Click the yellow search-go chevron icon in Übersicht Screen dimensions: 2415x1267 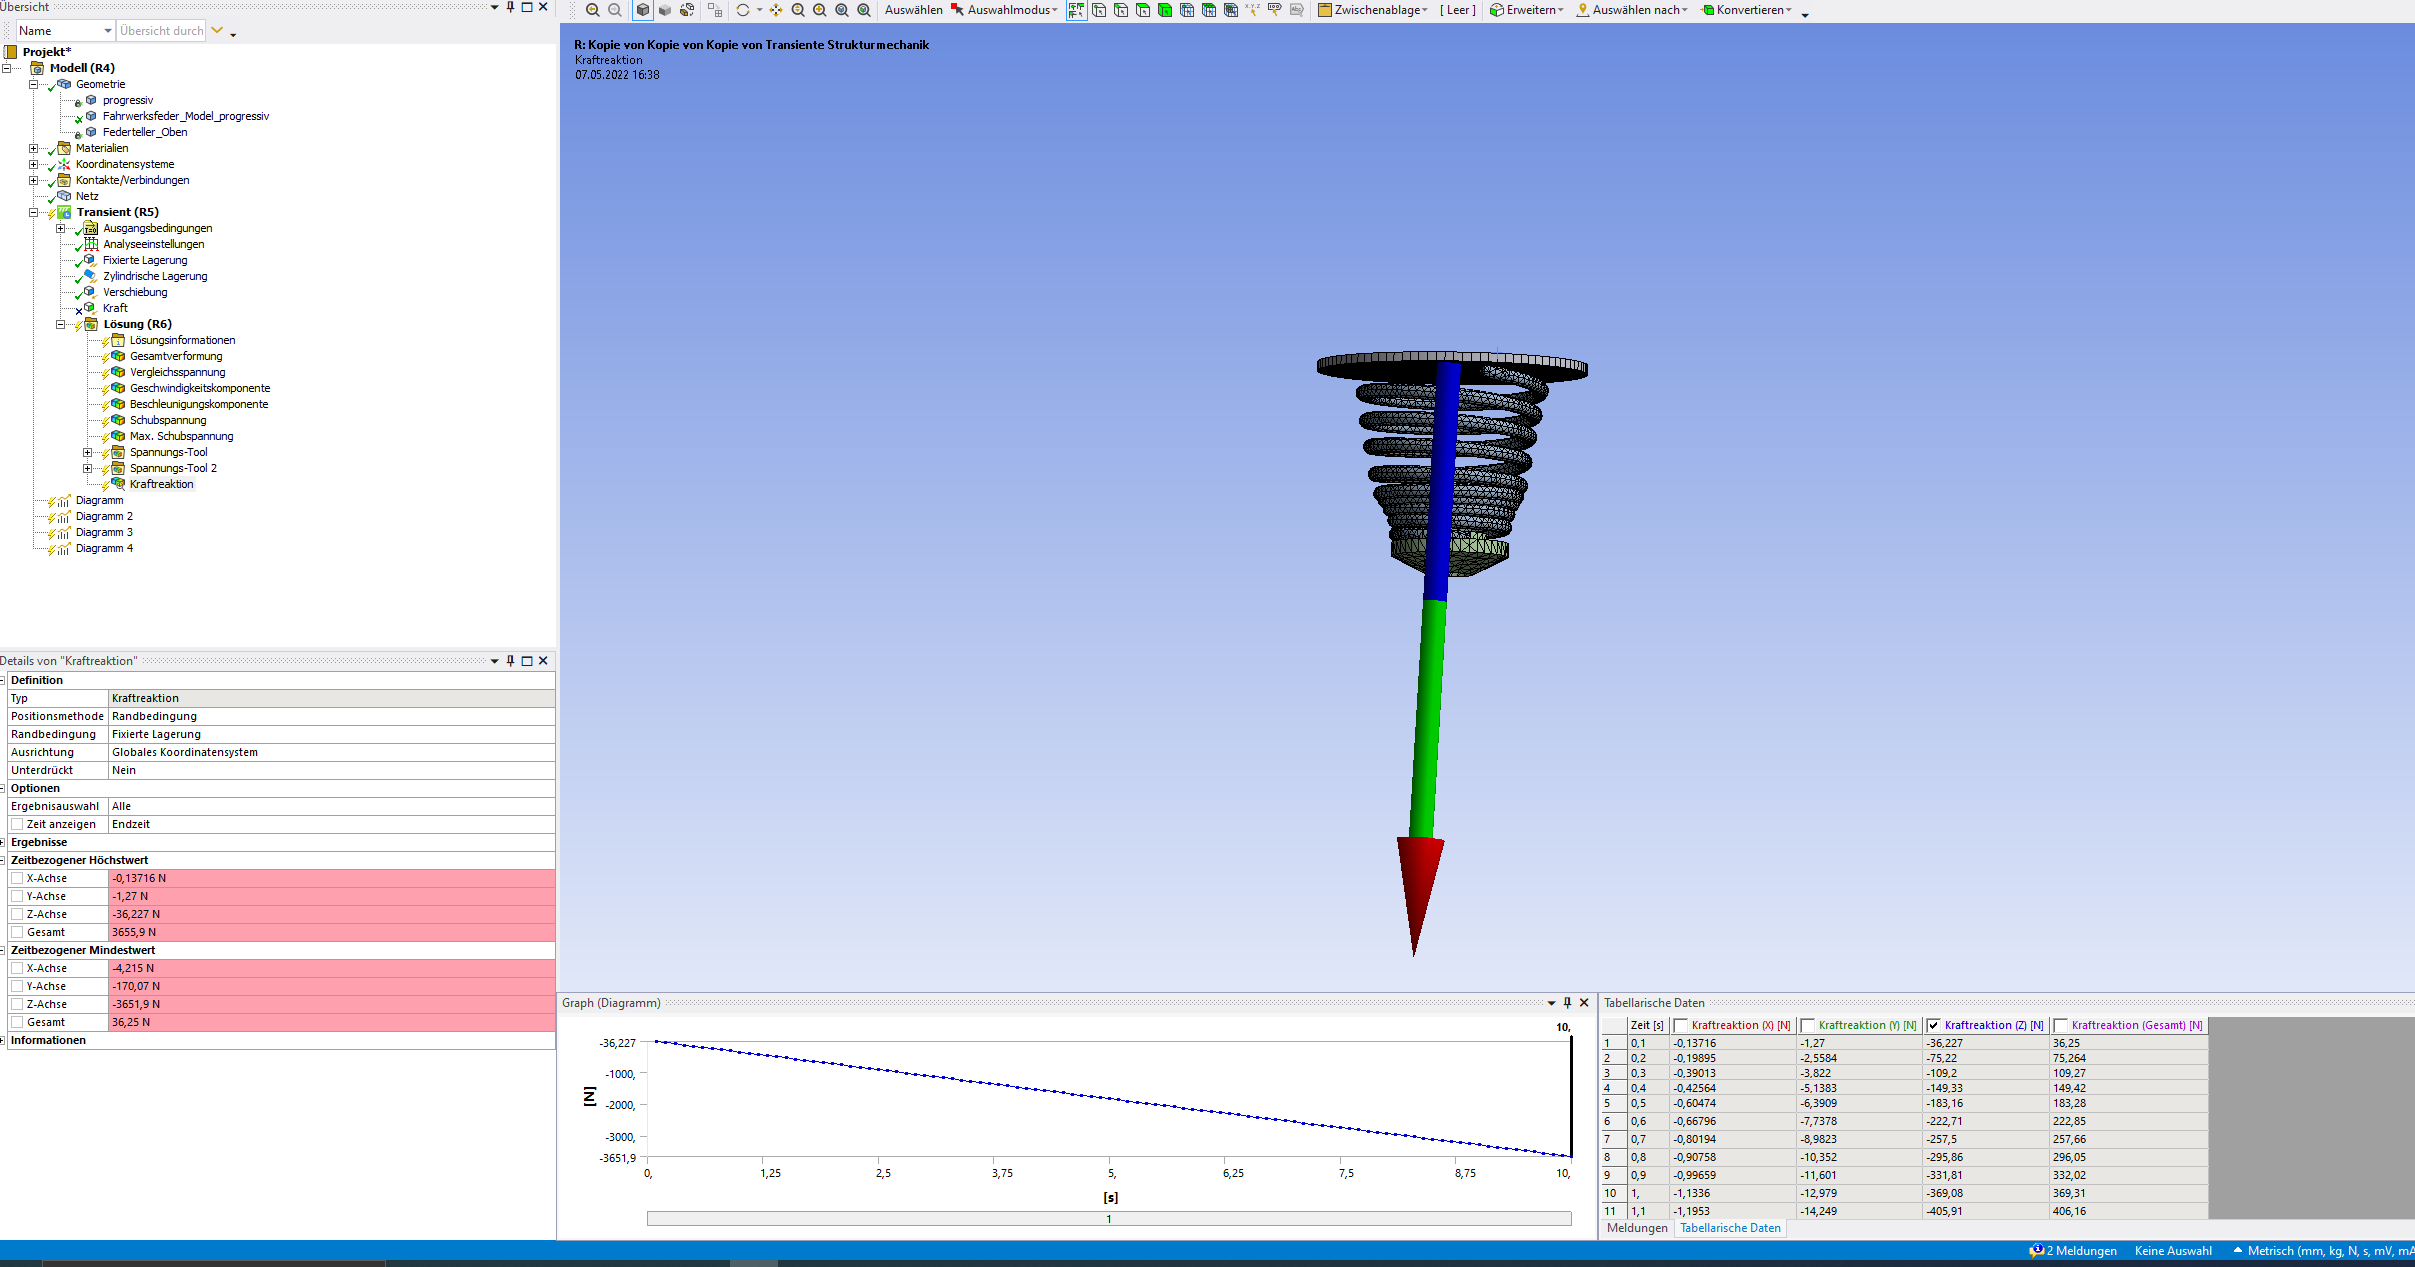217,31
